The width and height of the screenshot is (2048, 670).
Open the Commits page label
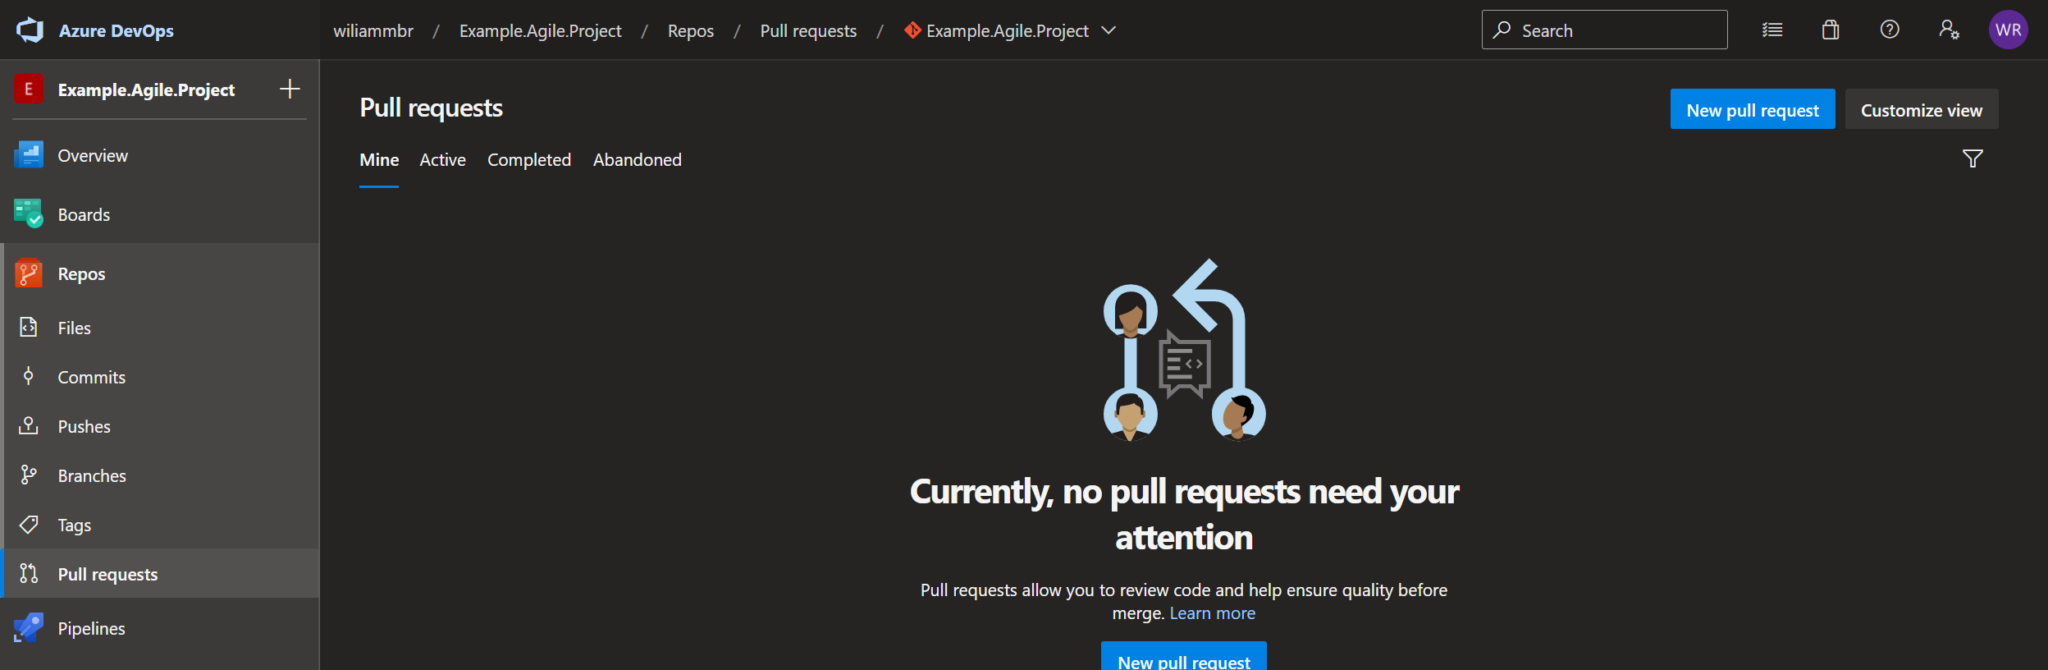(92, 377)
